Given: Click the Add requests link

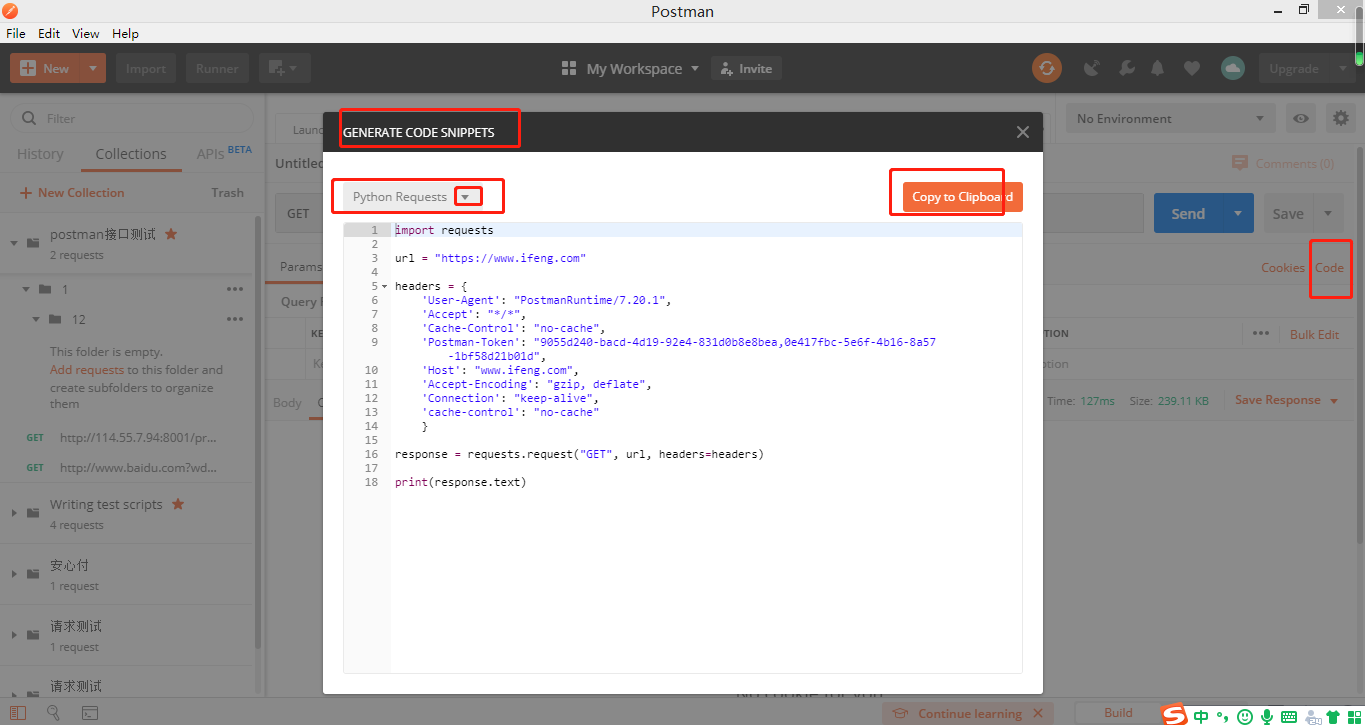Looking at the screenshot, I should point(87,370).
